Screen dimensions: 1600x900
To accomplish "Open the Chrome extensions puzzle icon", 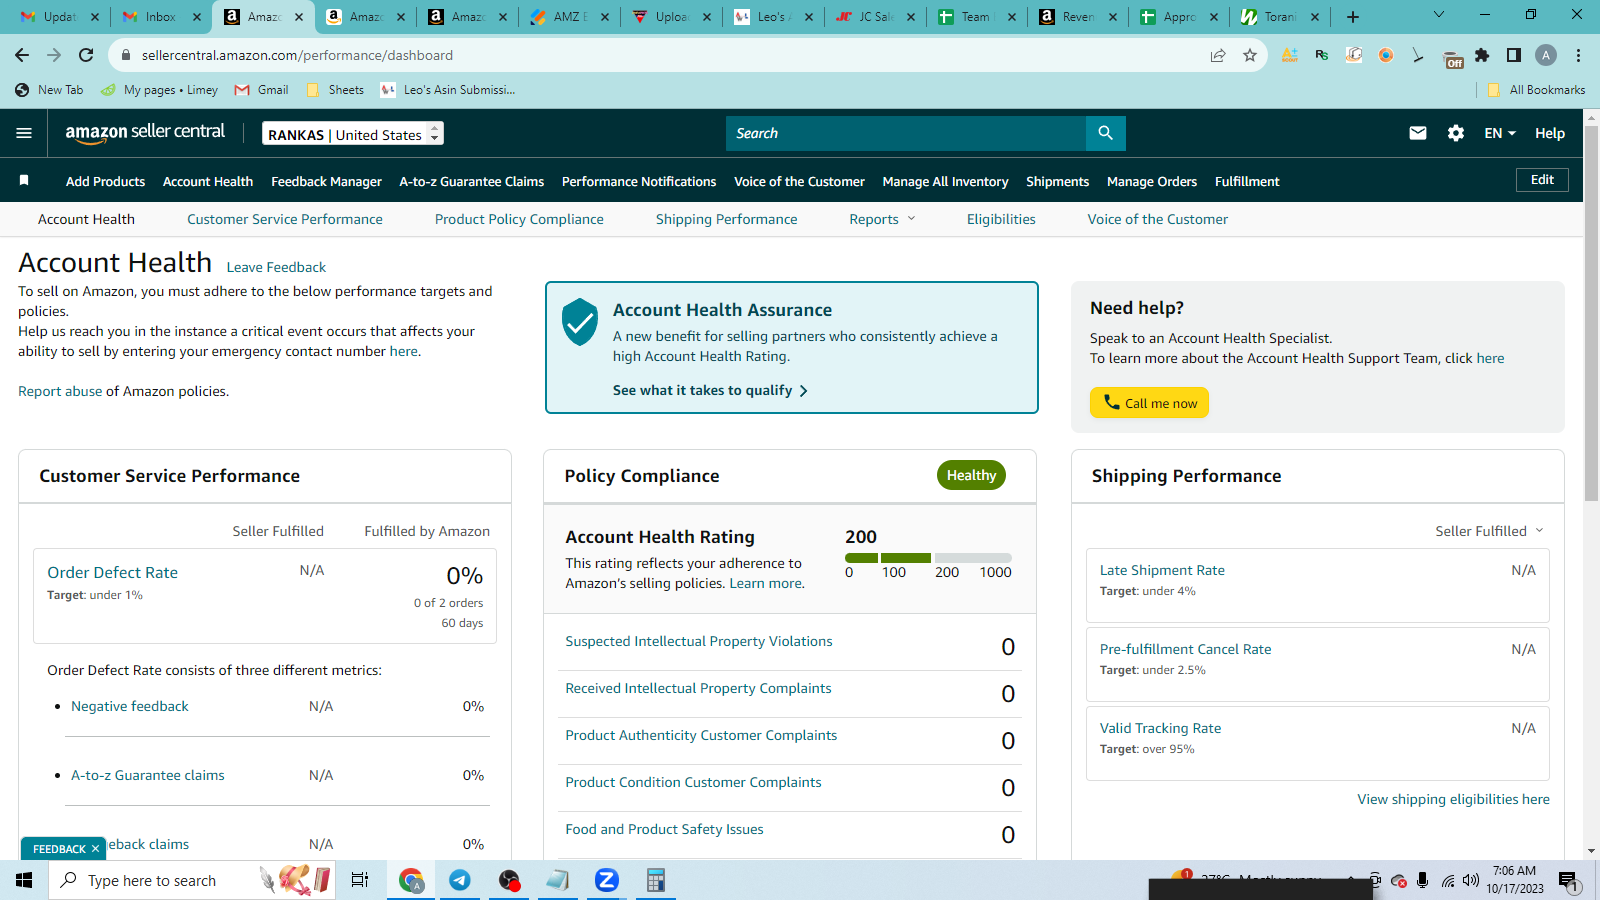I will coord(1482,55).
